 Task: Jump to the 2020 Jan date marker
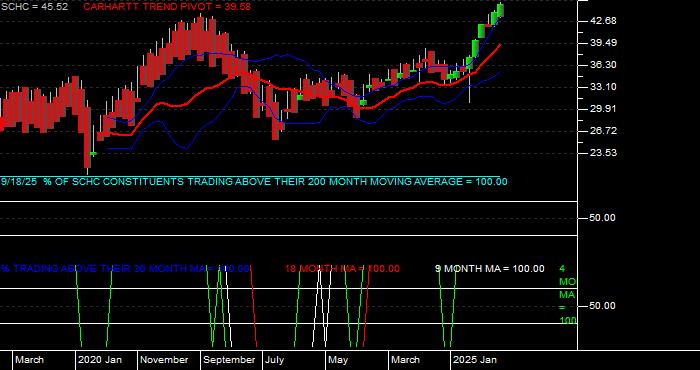[100, 360]
